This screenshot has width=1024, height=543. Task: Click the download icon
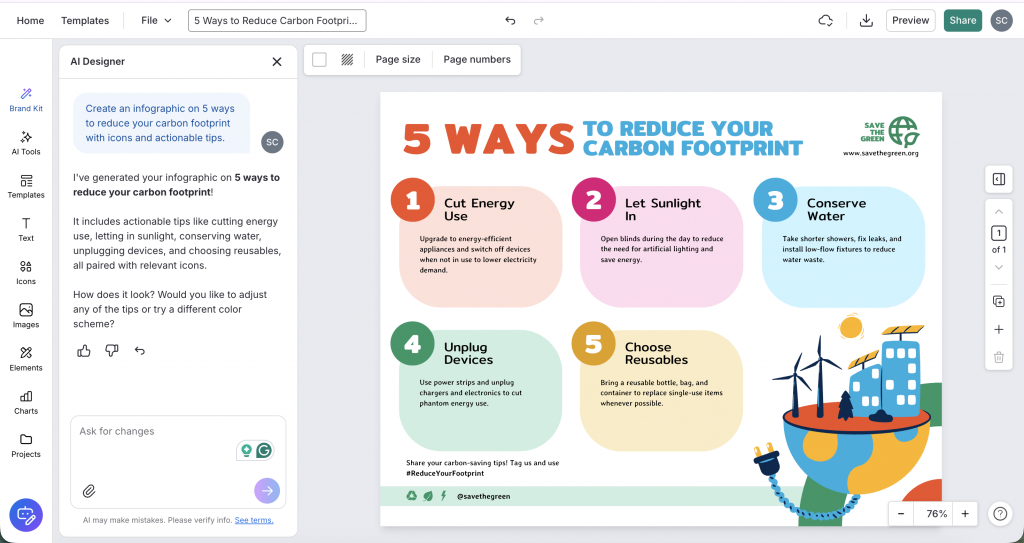tap(866, 20)
